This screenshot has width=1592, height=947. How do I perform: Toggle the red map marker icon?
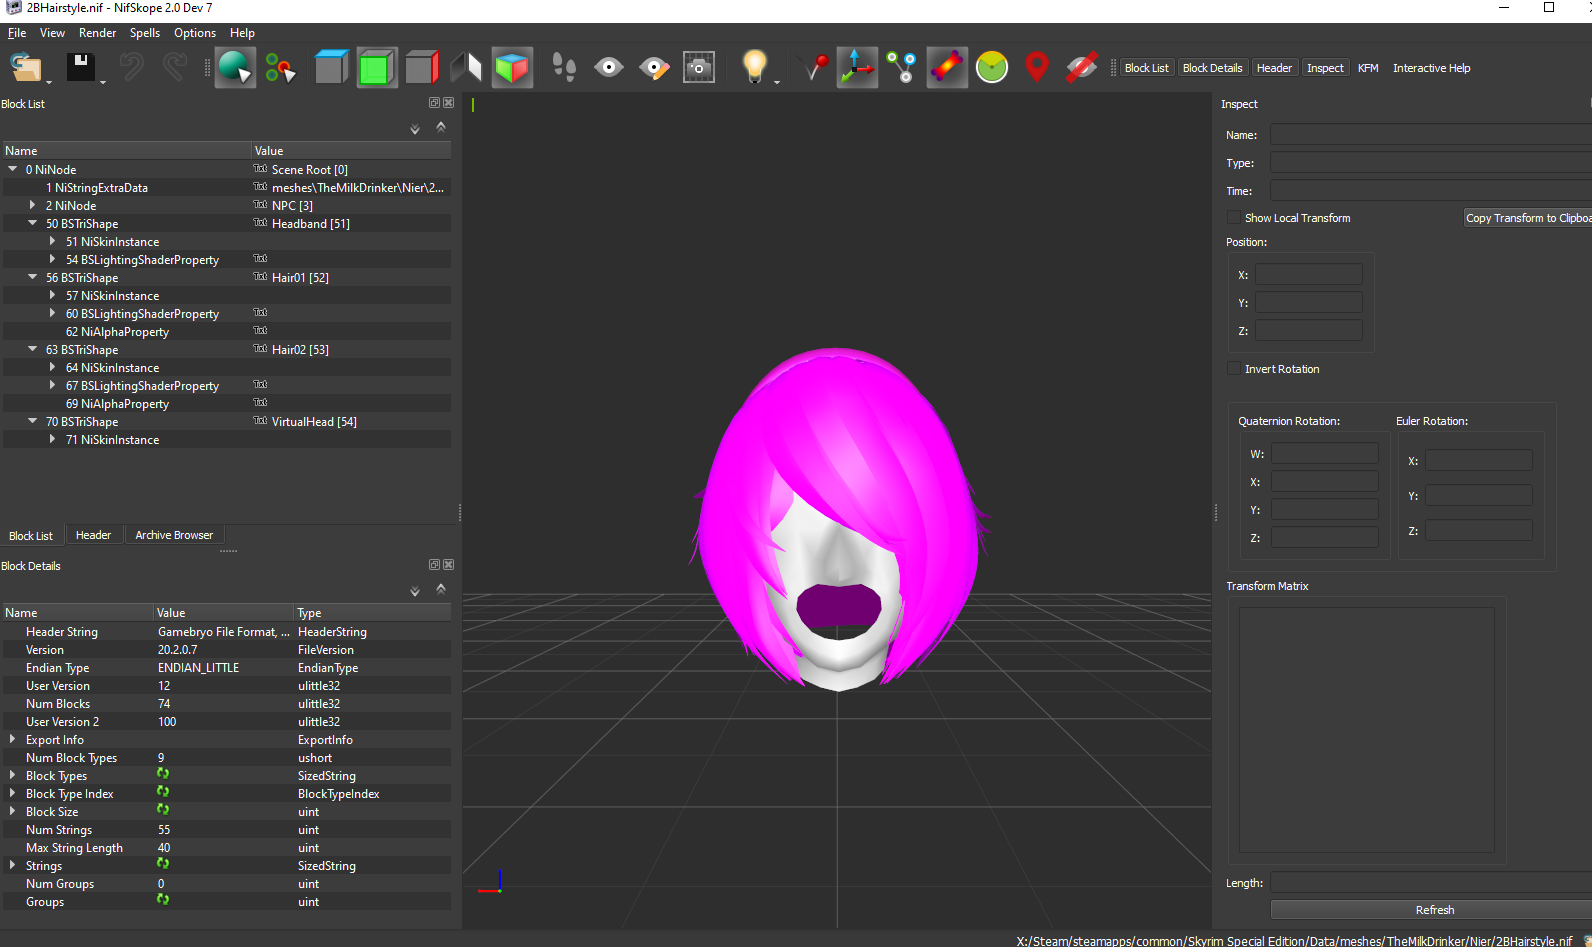(1037, 67)
